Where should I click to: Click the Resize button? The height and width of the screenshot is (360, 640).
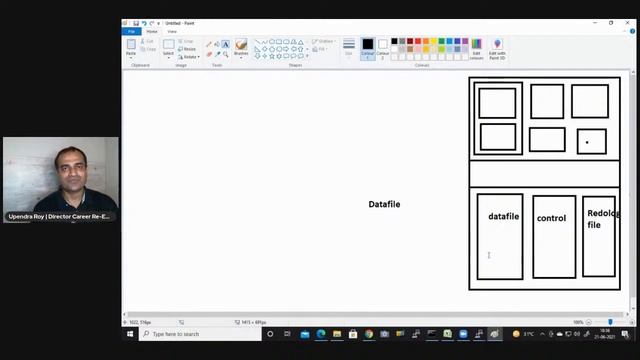tap(187, 49)
